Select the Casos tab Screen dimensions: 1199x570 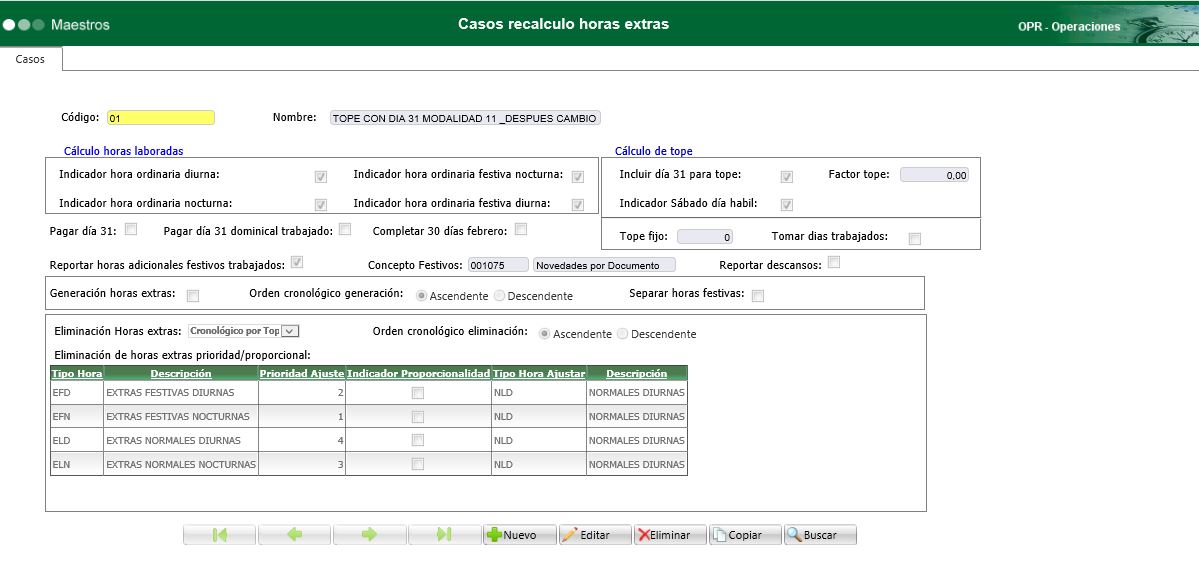(x=31, y=59)
